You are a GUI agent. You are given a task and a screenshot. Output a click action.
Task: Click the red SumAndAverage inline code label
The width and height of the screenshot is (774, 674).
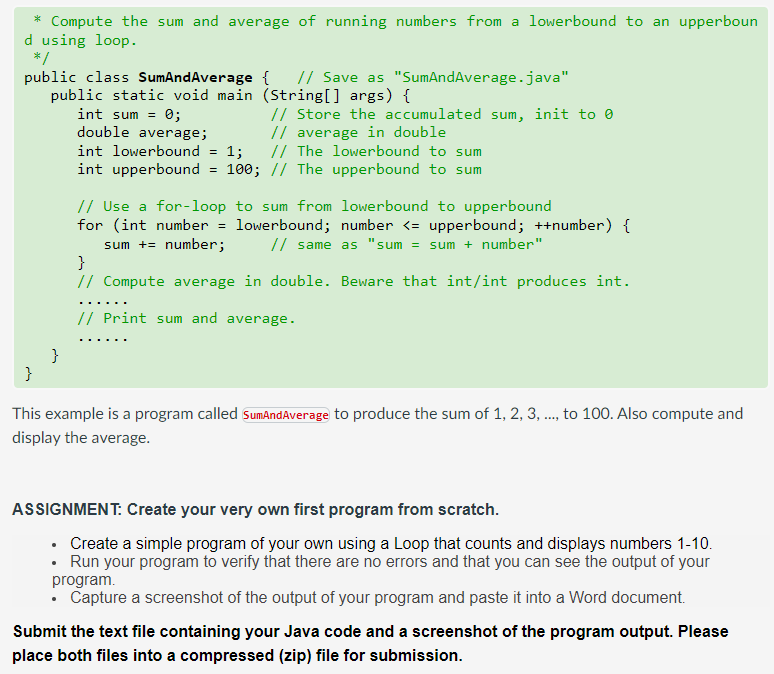tap(285, 415)
